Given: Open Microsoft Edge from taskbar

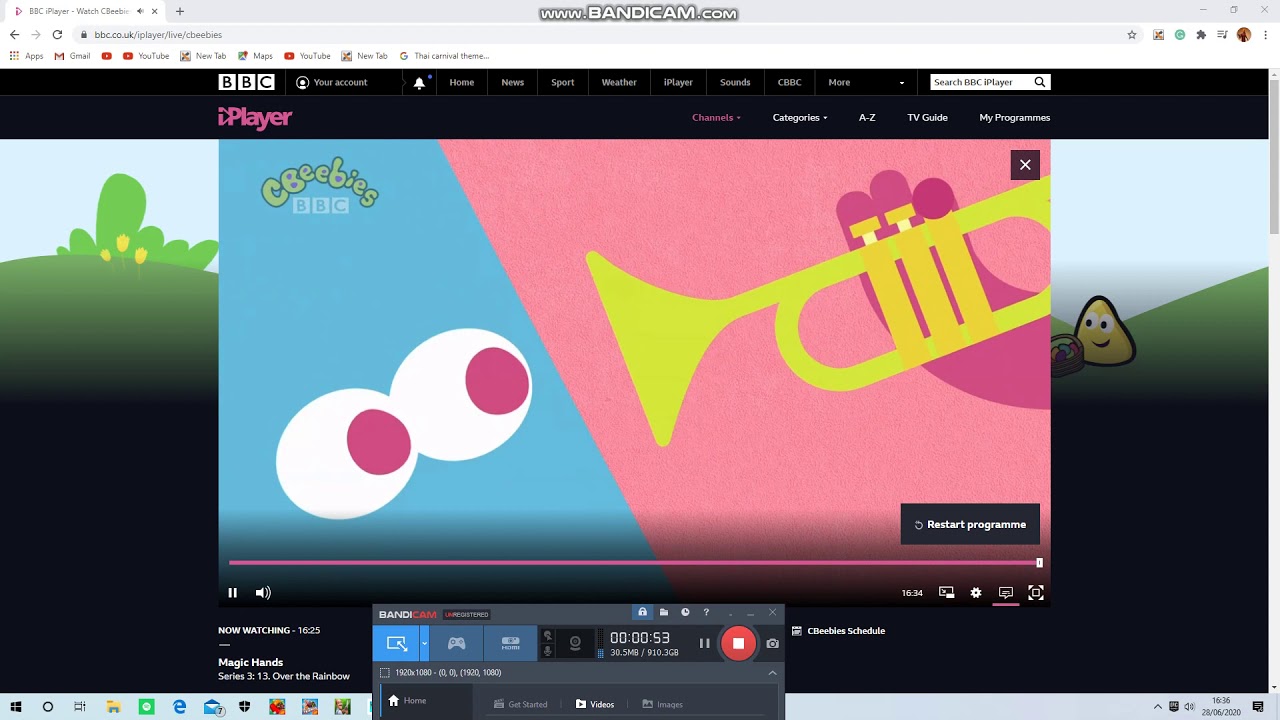Looking at the screenshot, I should coord(179,707).
